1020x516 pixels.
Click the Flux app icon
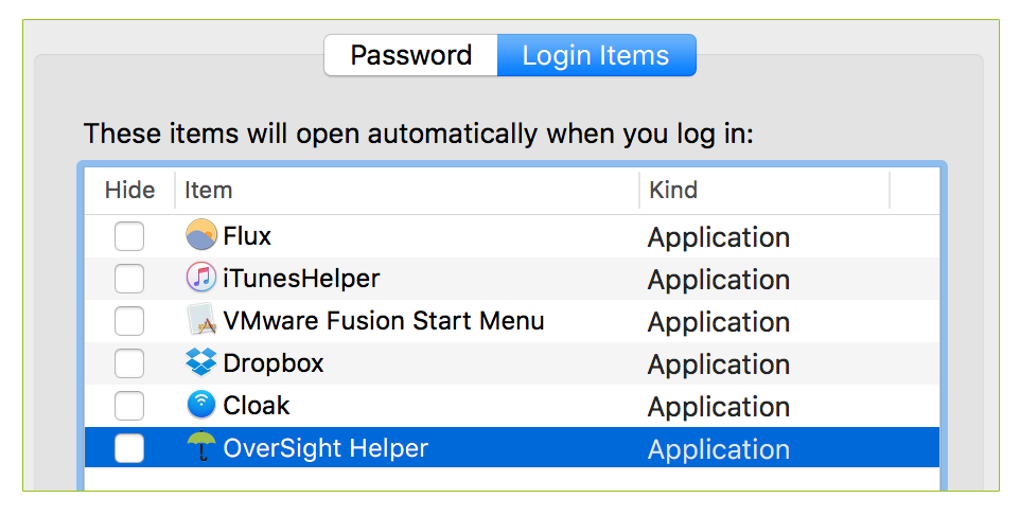[x=201, y=236]
